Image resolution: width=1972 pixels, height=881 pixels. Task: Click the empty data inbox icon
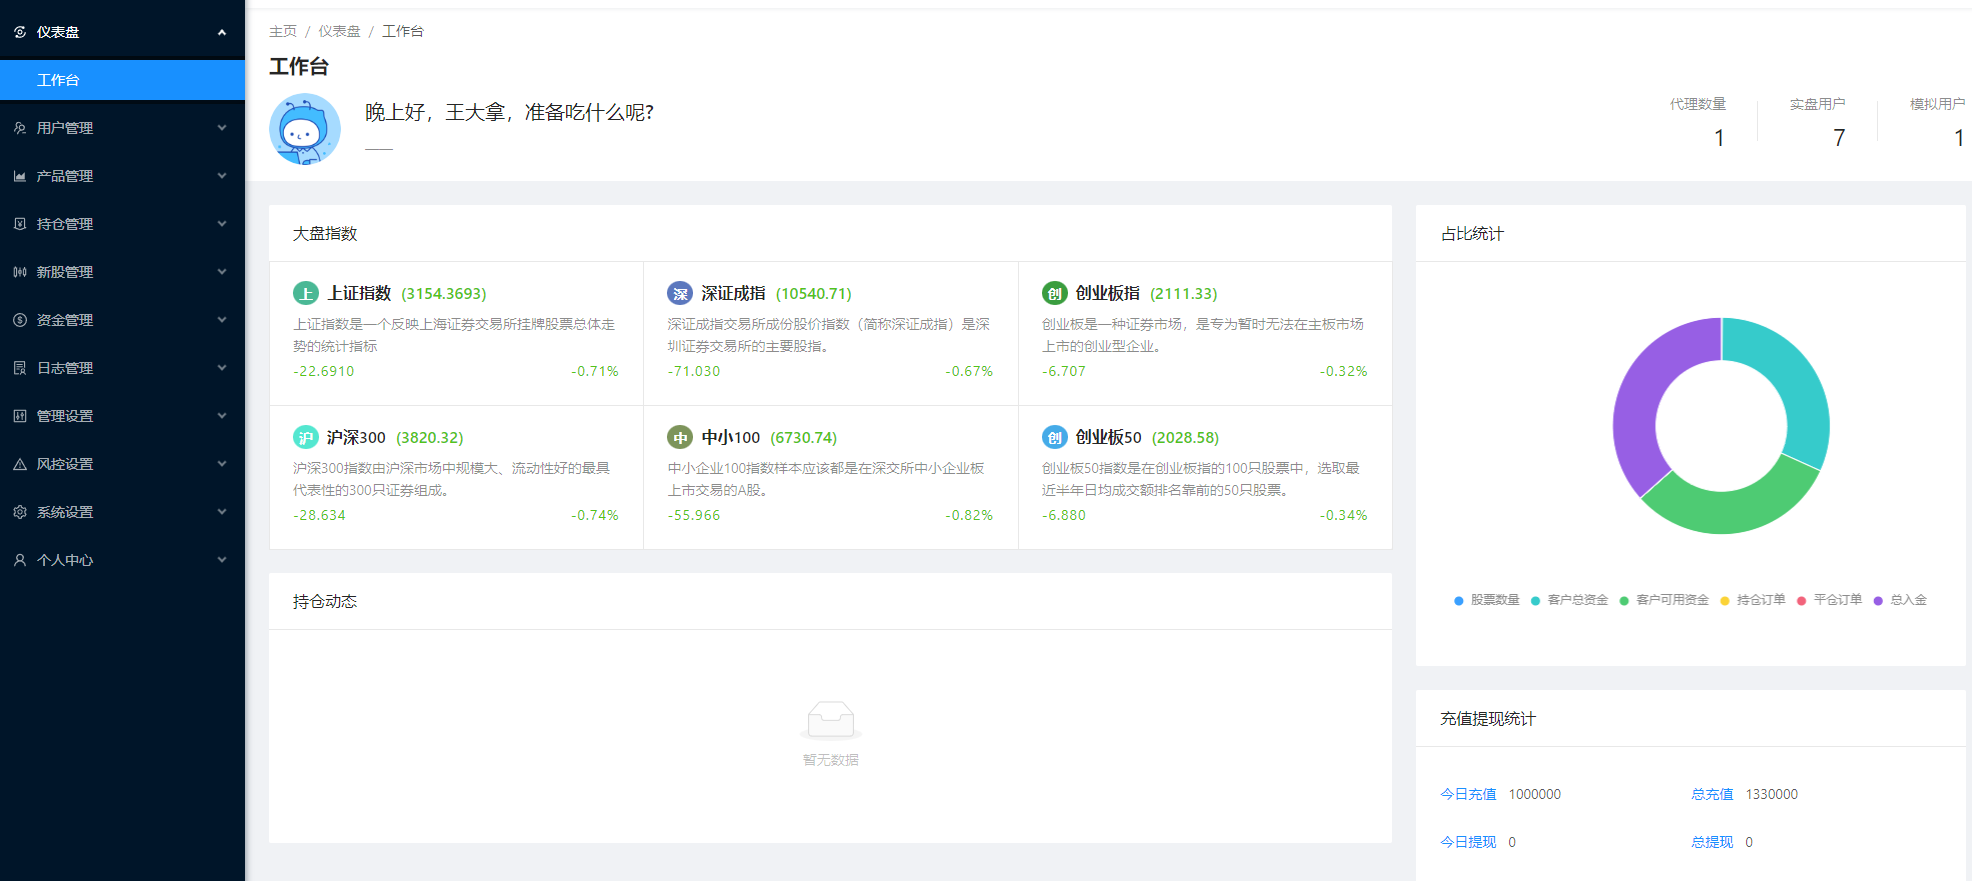[830, 719]
